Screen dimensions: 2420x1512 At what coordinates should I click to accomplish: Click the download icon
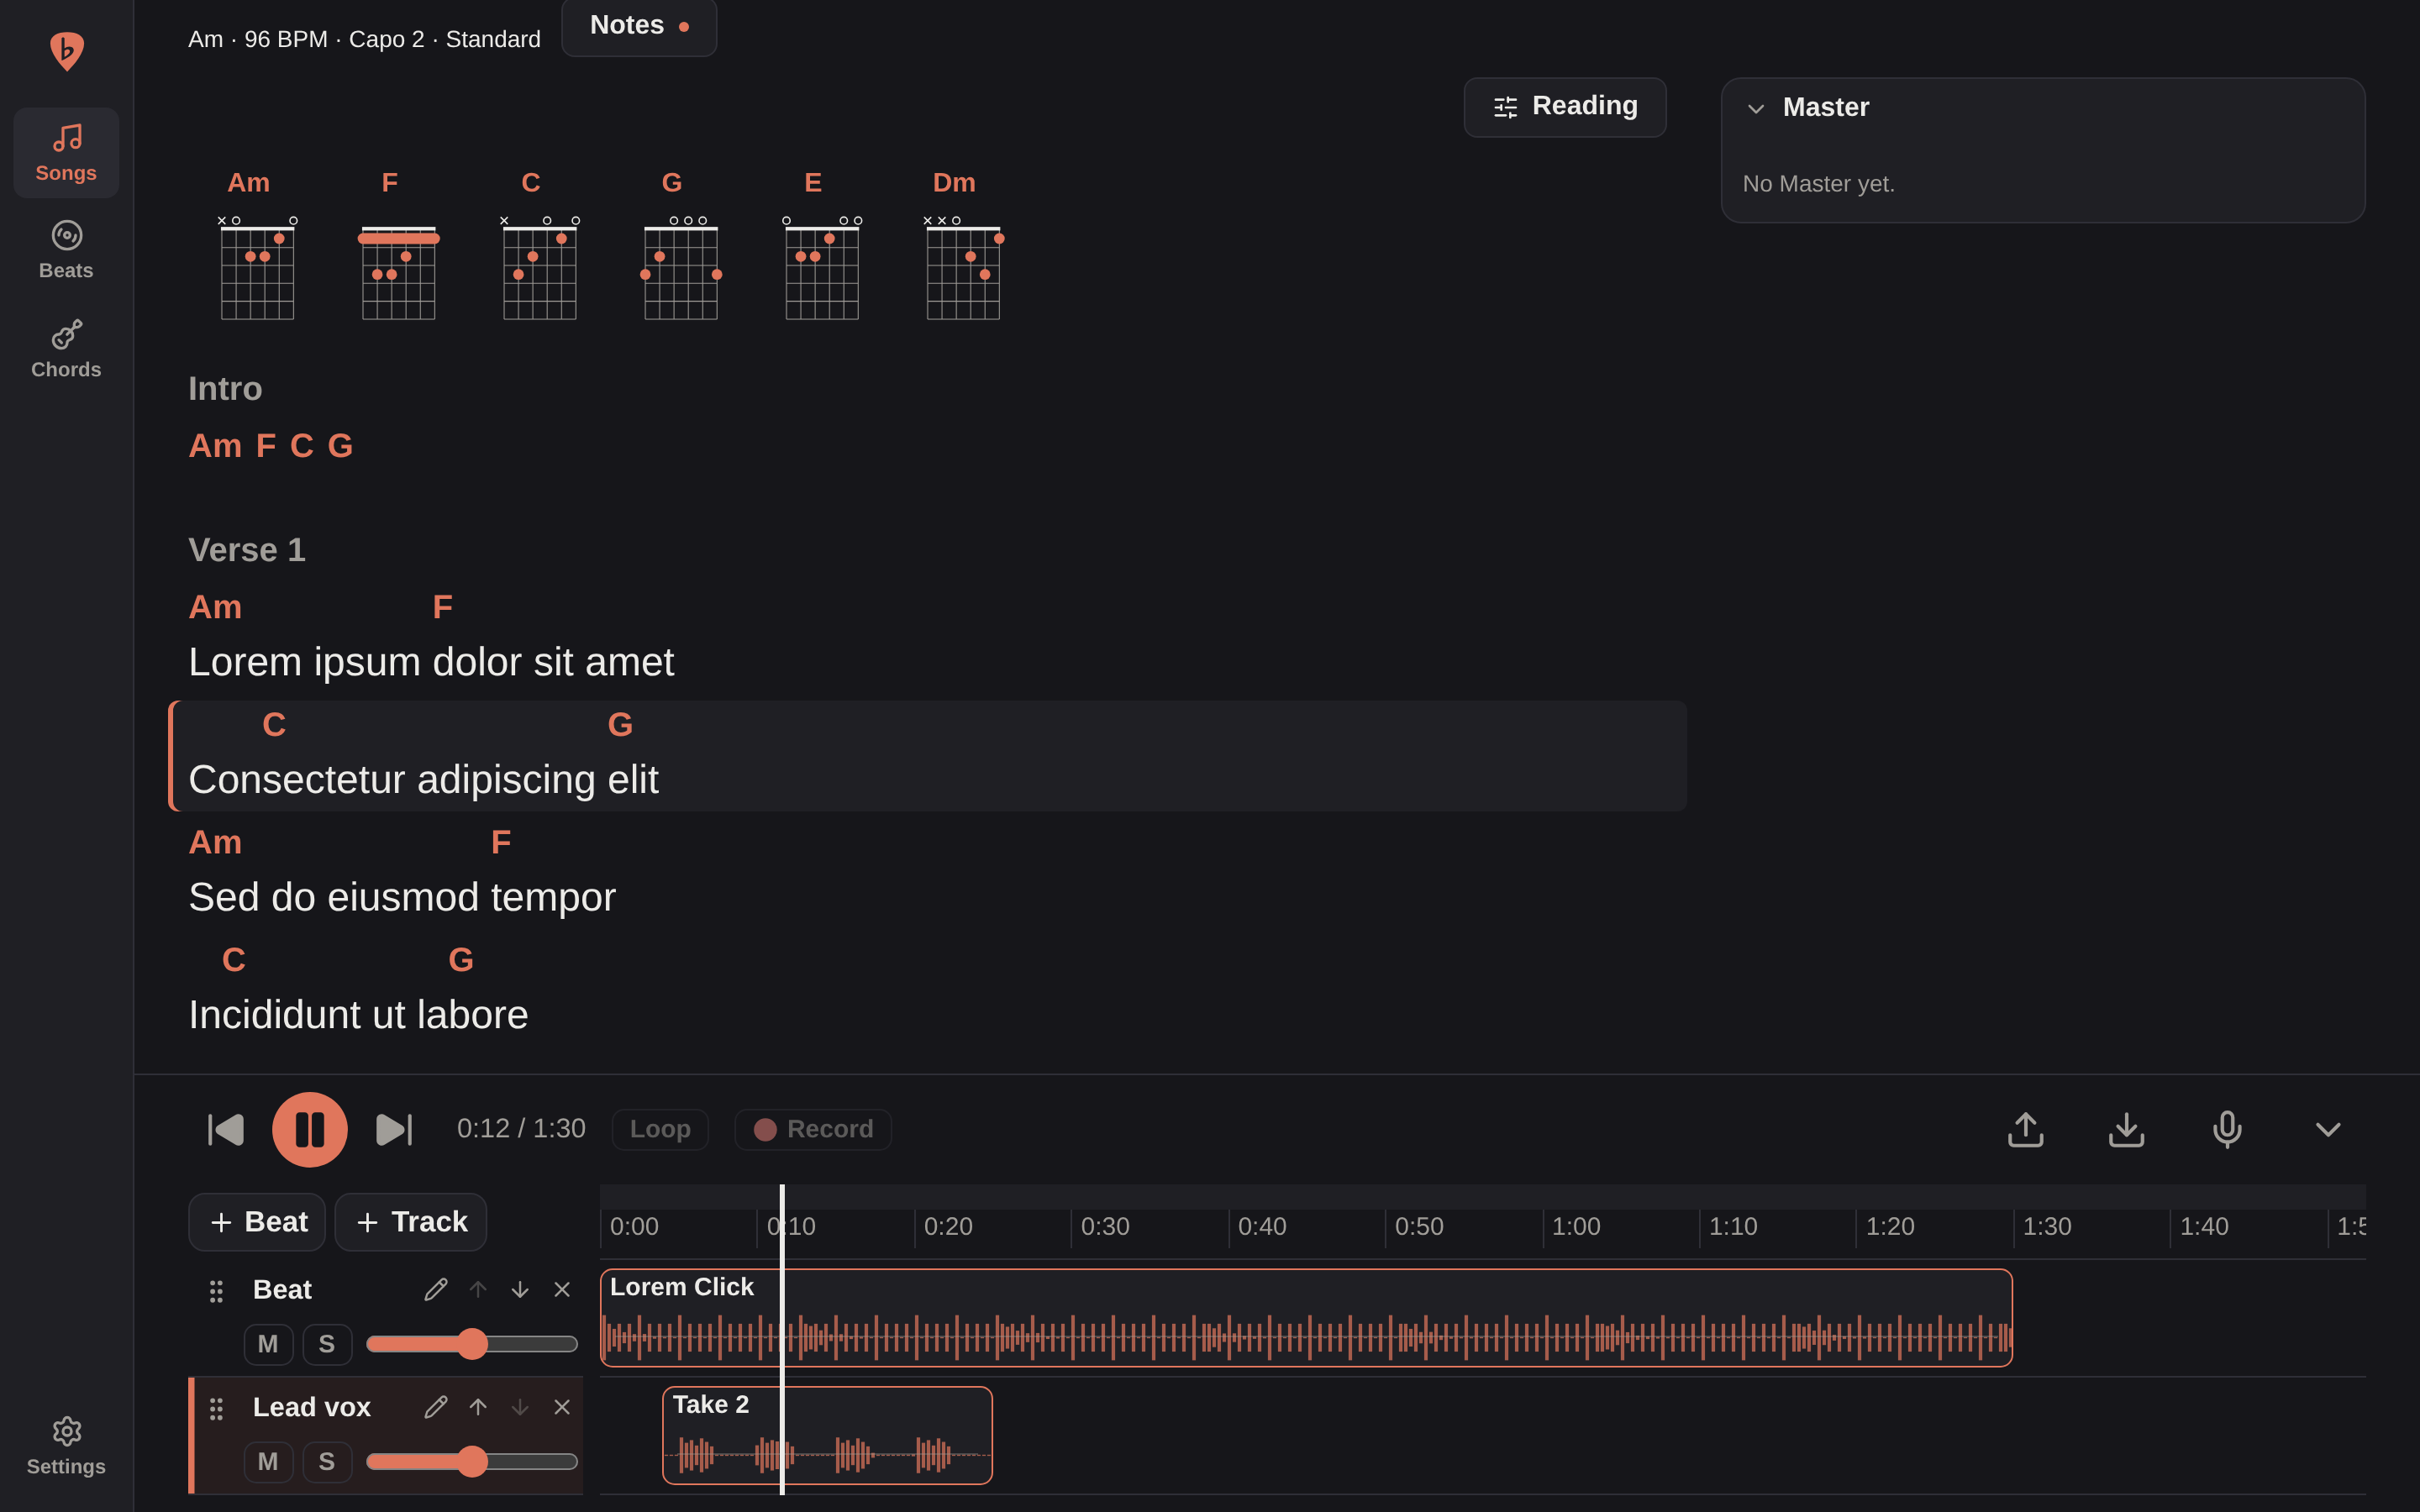pyautogui.click(x=2126, y=1129)
